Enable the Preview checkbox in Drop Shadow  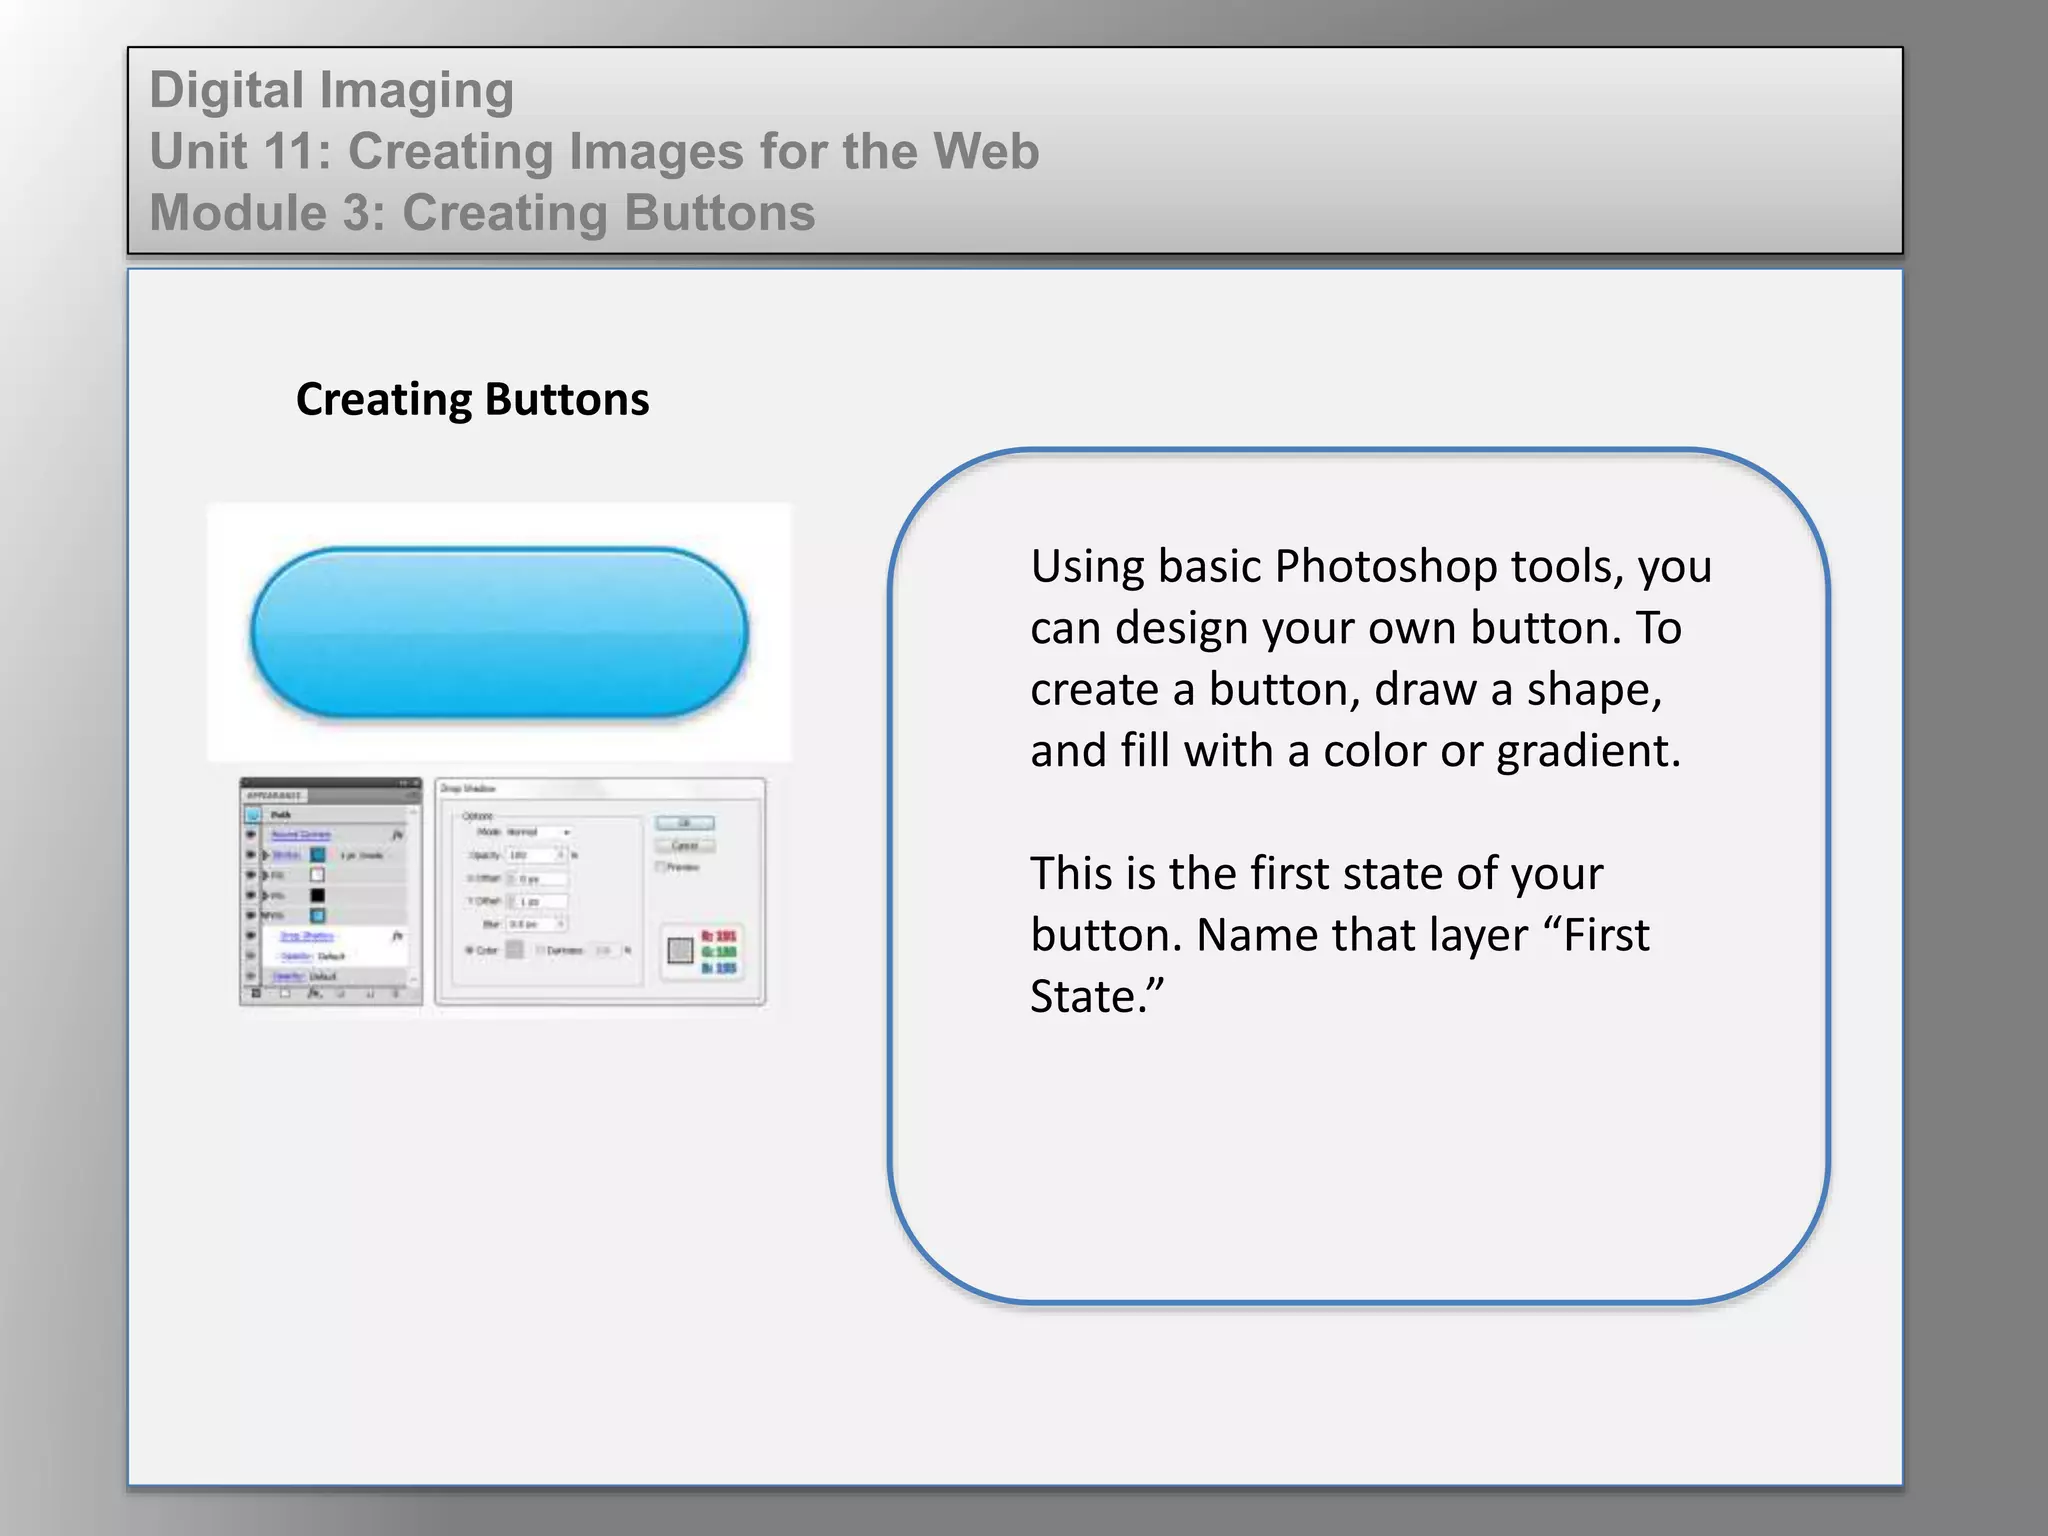pyautogui.click(x=661, y=867)
